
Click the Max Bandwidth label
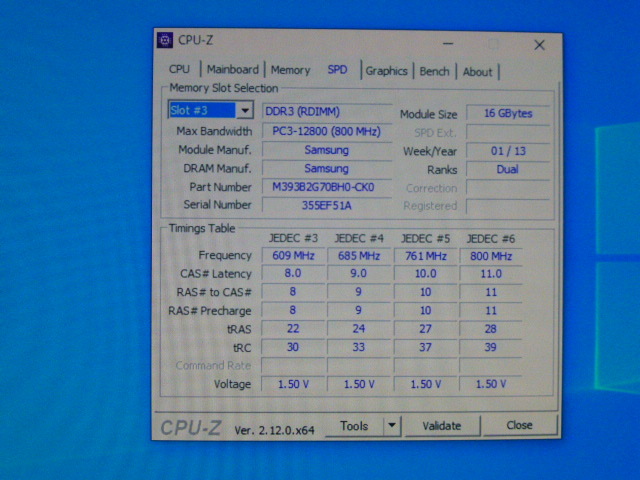[x=214, y=131]
